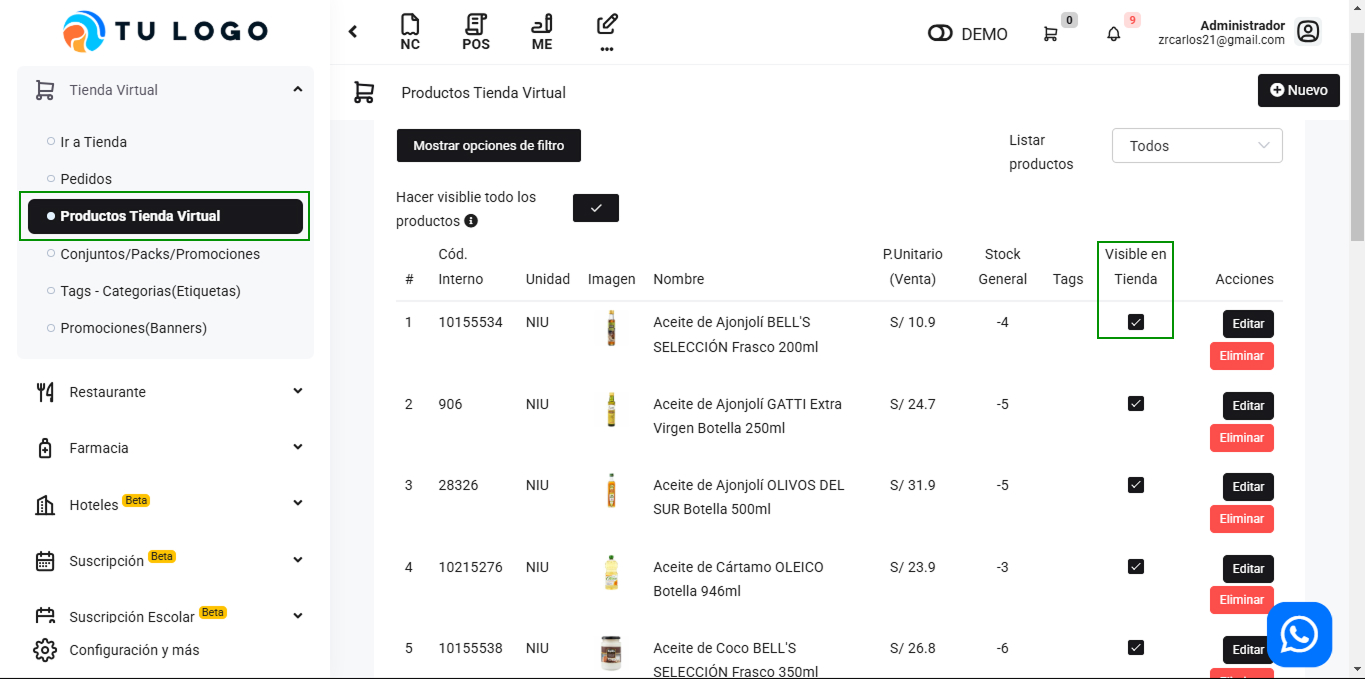The height and width of the screenshot is (679, 1365).
Task: Click Mostrar opciones de filtro button
Action: (x=489, y=146)
